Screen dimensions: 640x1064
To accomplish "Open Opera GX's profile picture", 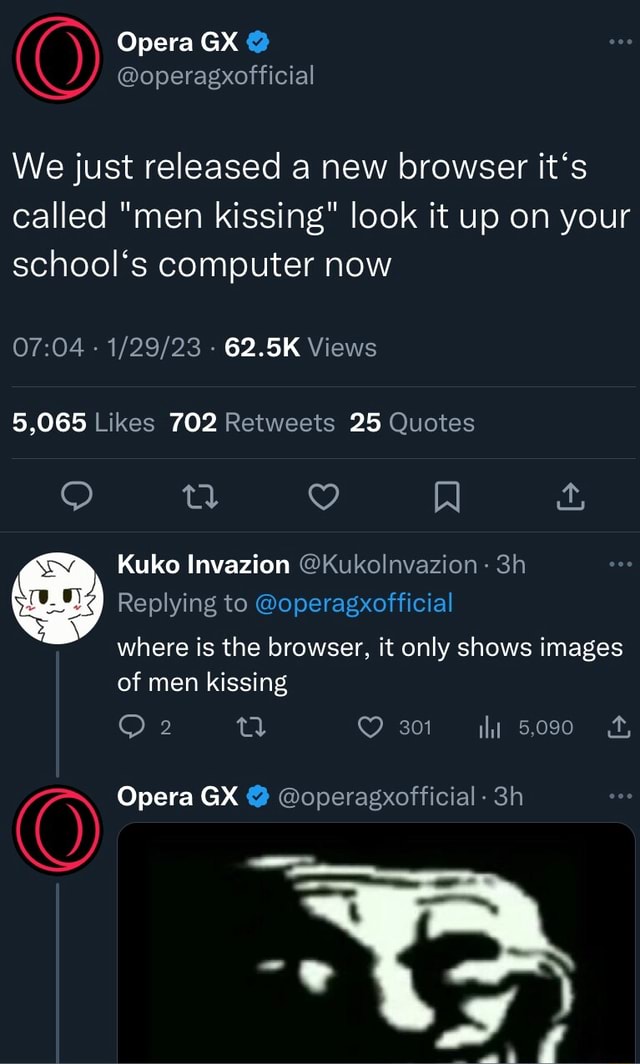I will click(x=57, y=57).
